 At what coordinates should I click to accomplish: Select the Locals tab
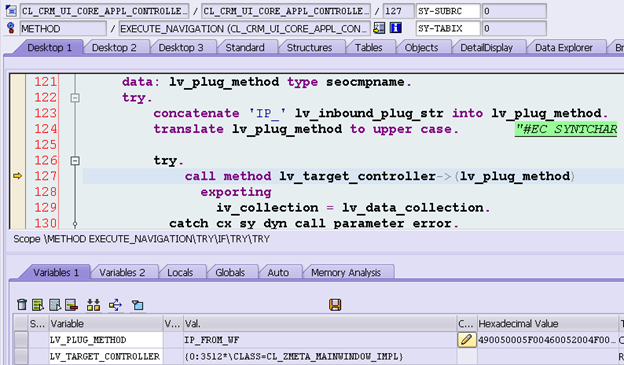[180, 273]
